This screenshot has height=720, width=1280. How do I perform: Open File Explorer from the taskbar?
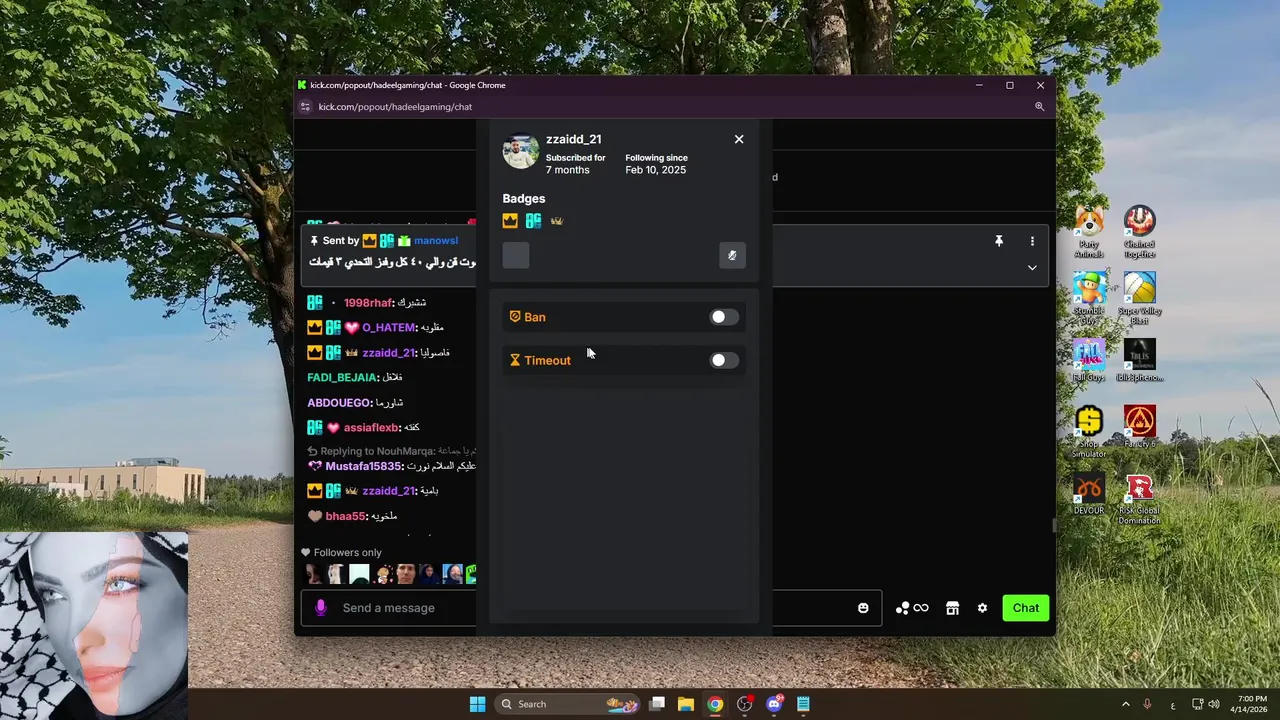pyautogui.click(x=686, y=704)
